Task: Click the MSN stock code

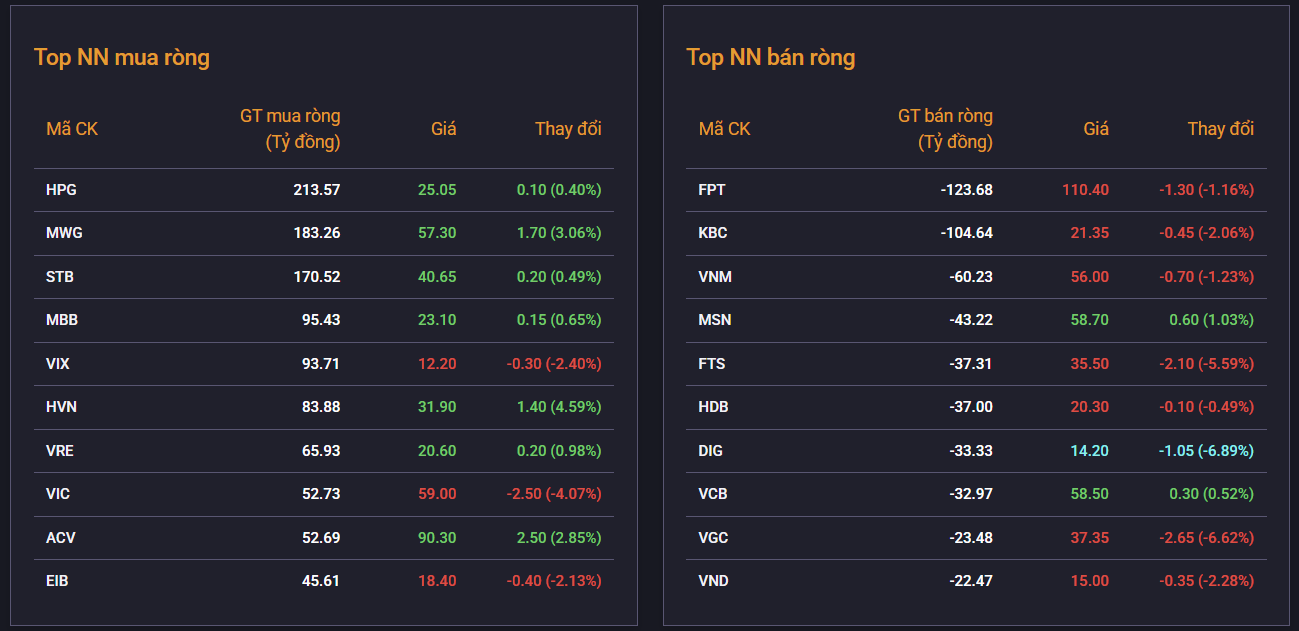Action: (715, 320)
